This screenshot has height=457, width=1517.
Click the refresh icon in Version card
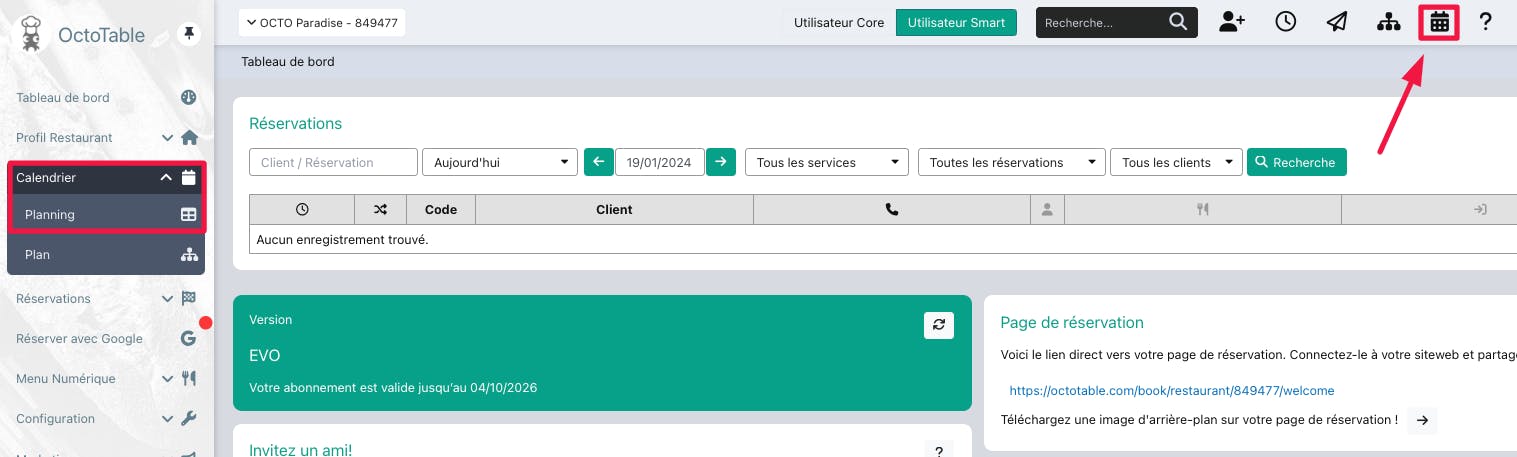coord(938,325)
